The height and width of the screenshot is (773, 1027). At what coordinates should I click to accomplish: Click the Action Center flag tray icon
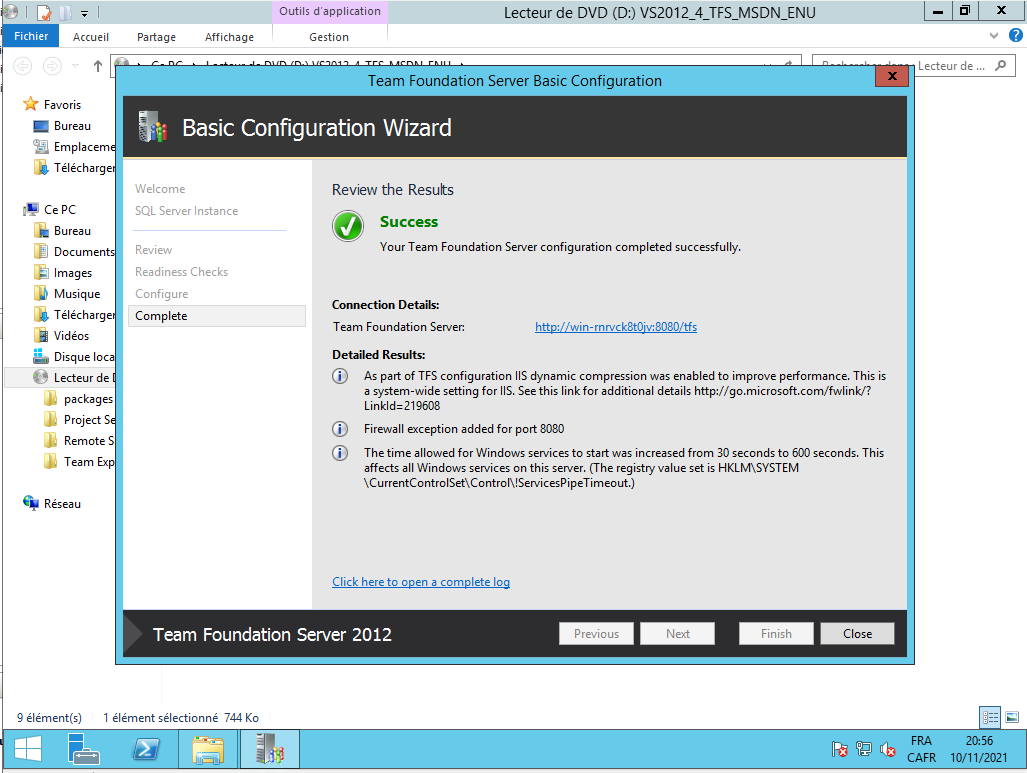tap(841, 749)
